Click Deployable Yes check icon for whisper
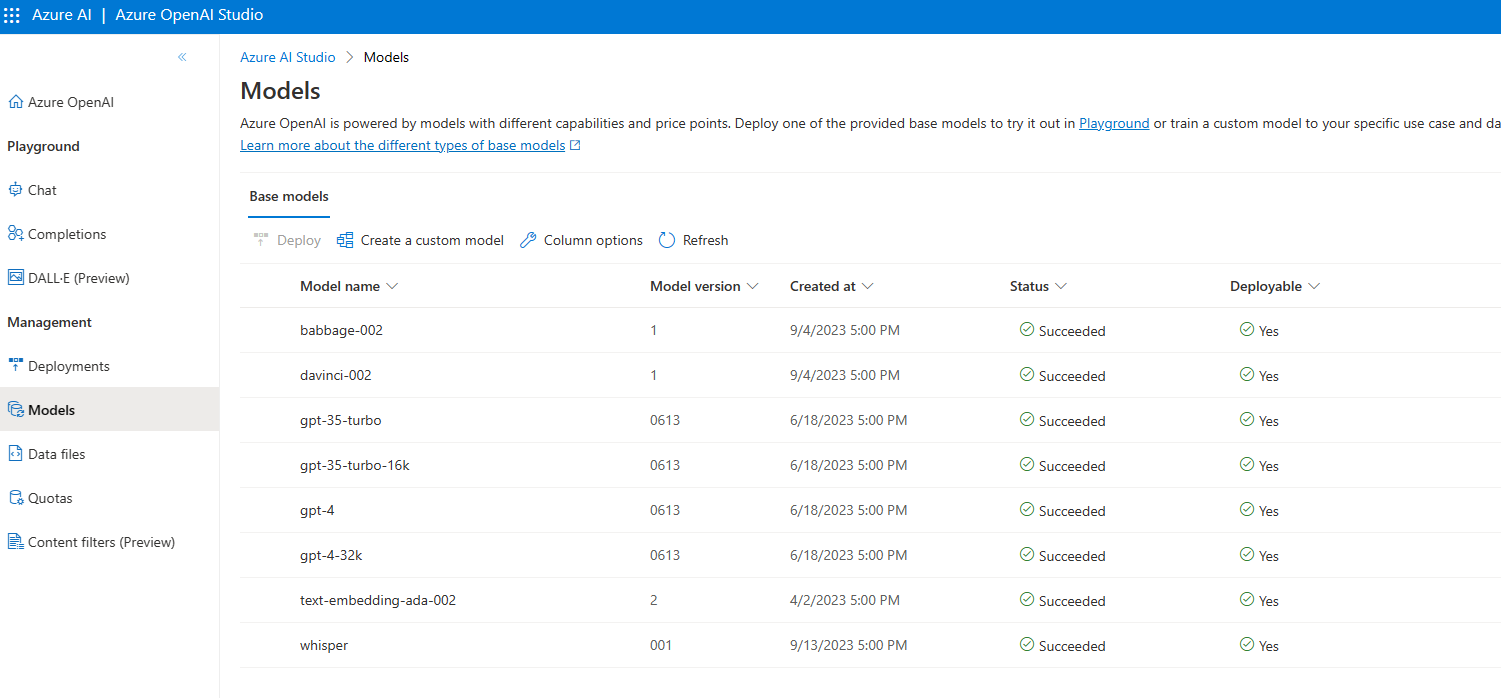 (1247, 644)
